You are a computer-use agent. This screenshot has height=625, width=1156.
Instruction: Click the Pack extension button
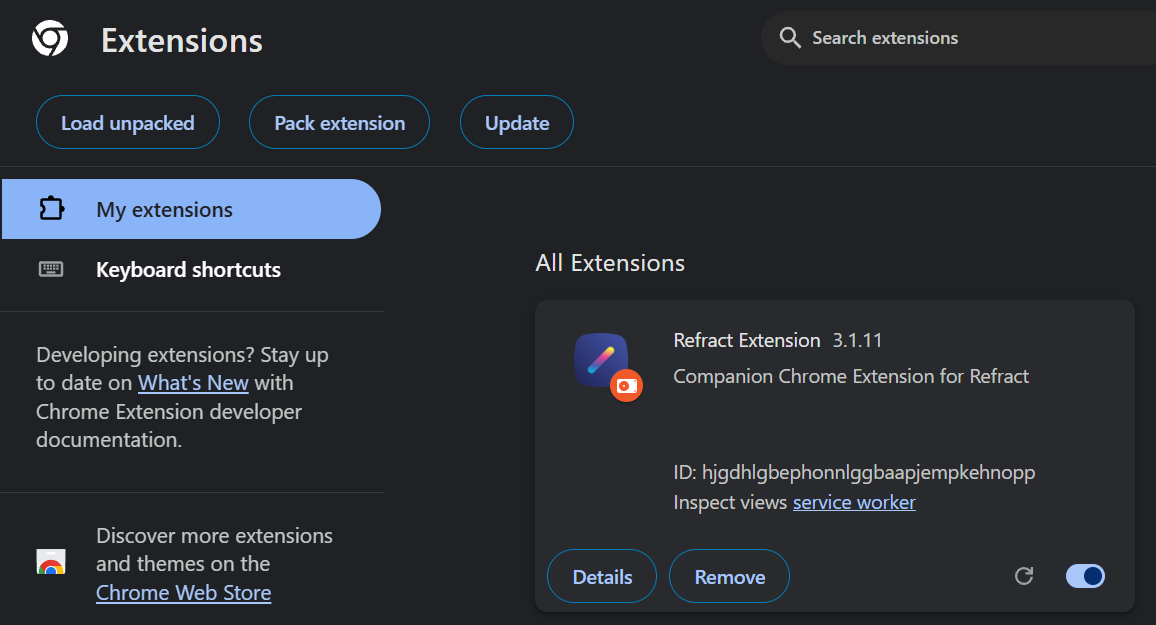point(339,122)
